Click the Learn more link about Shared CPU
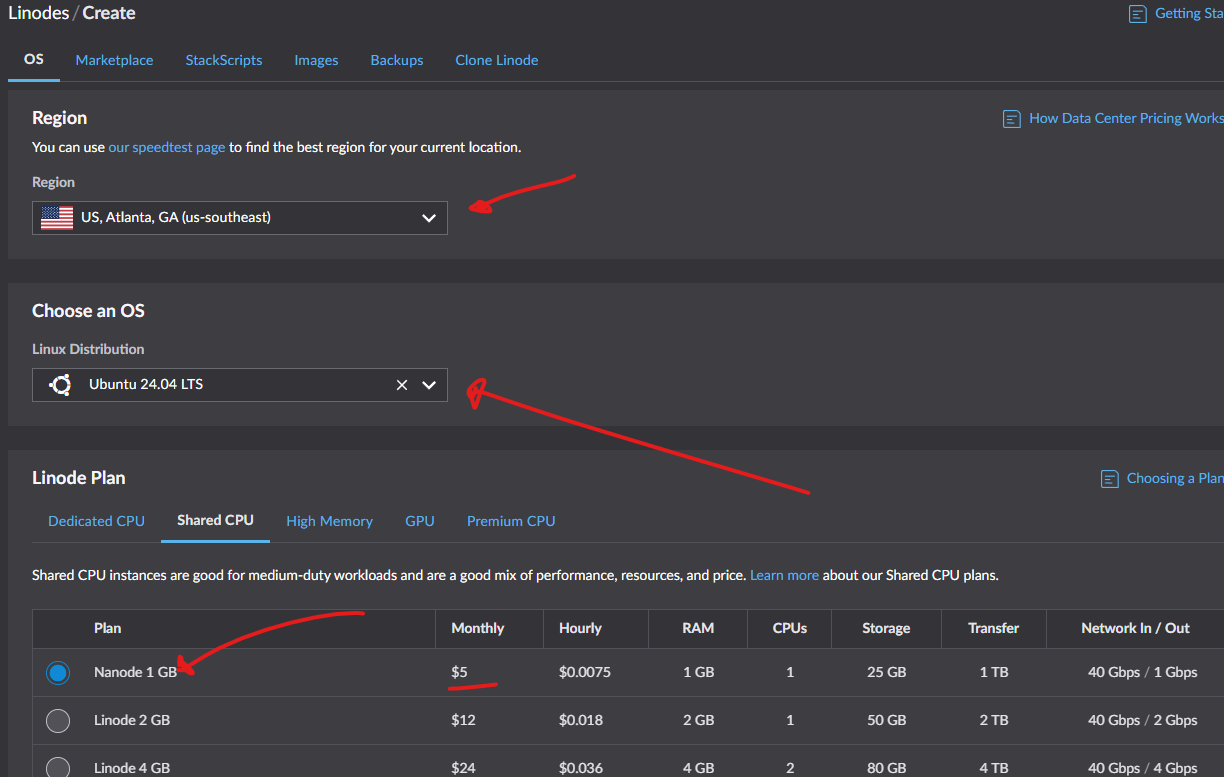The height and width of the screenshot is (777, 1224). tap(784, 575)
